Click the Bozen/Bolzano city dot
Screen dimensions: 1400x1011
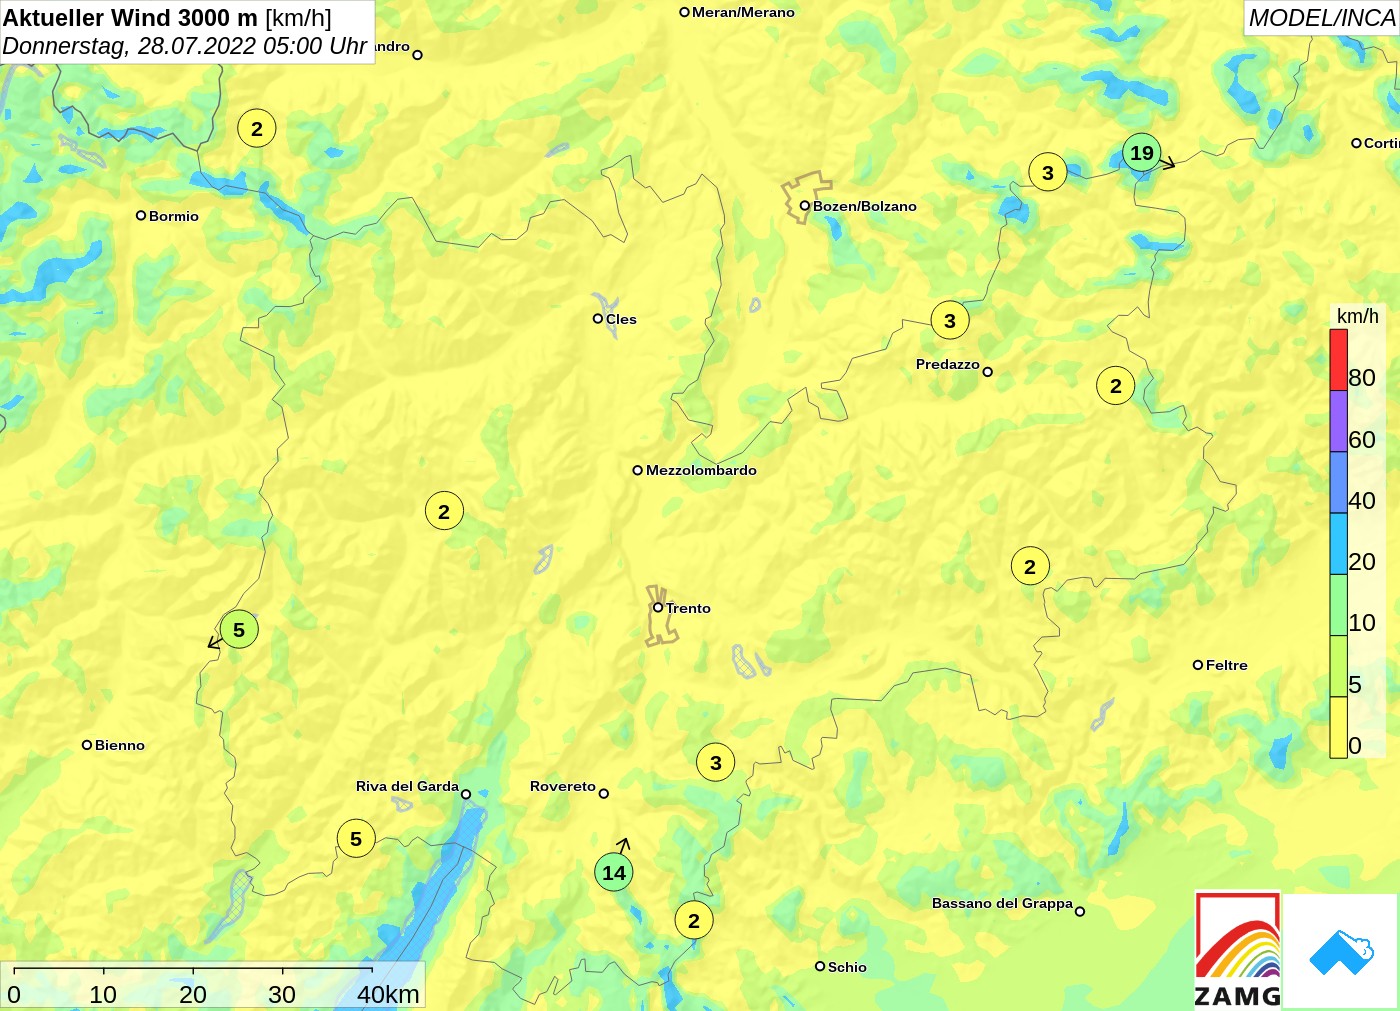pos(804,206)
